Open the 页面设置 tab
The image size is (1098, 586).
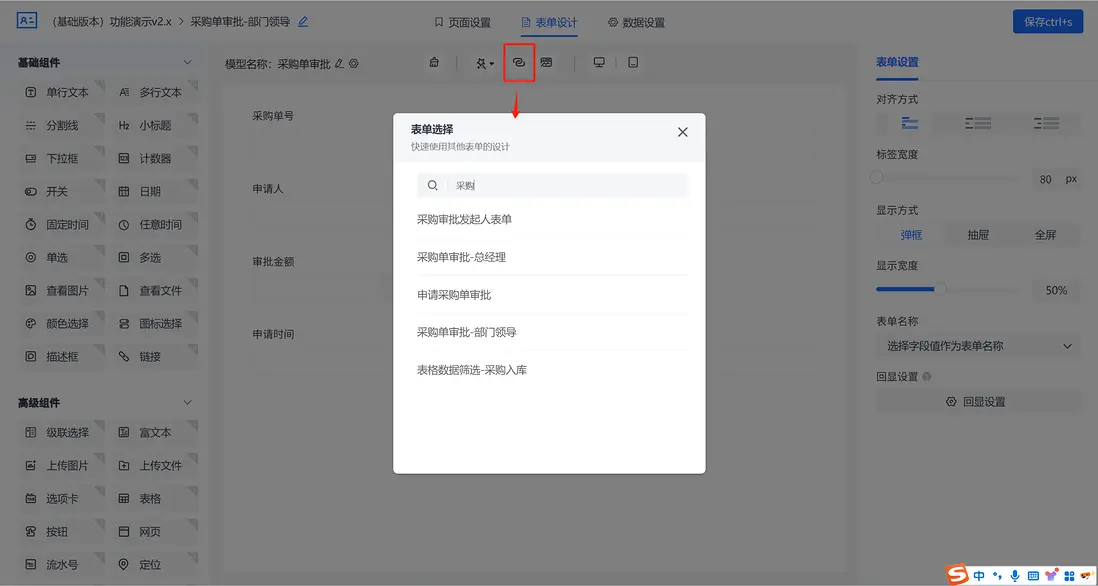[x=470, y=21]
